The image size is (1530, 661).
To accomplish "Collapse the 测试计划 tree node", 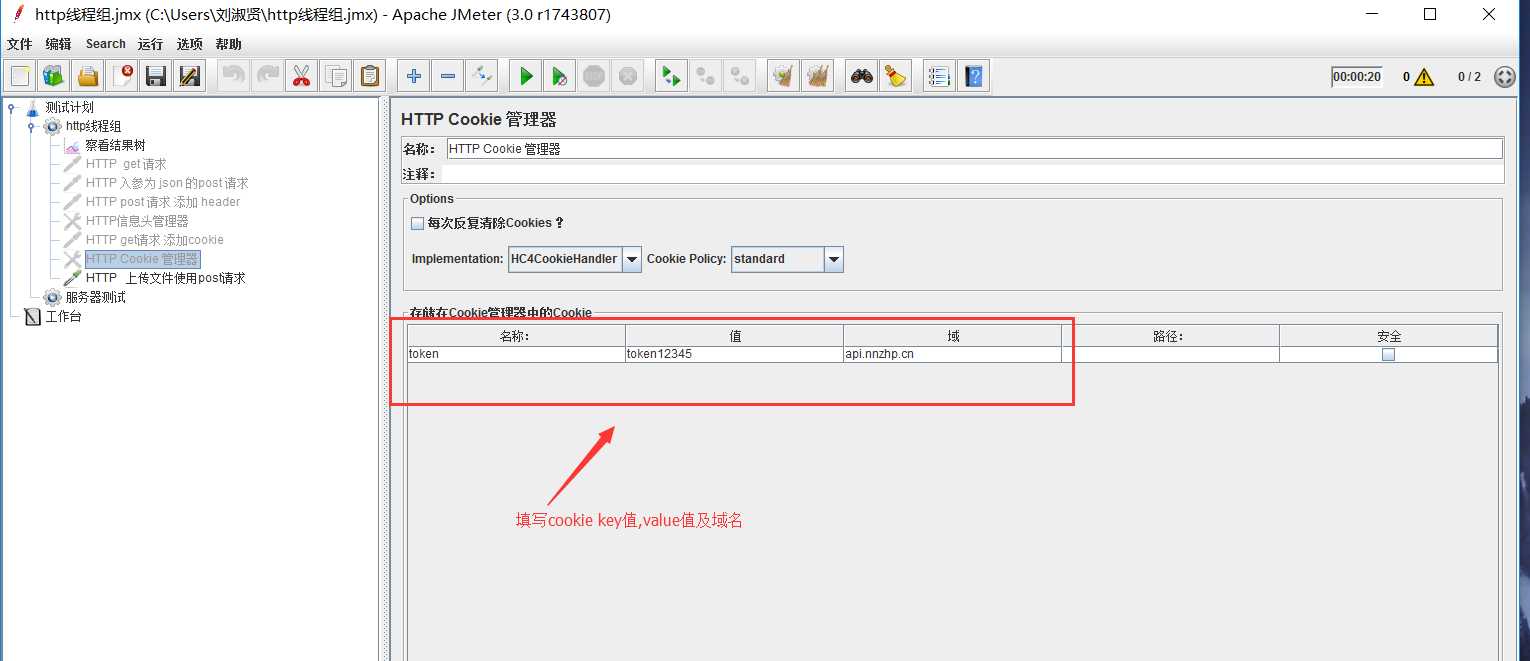I will coord(11,107).
